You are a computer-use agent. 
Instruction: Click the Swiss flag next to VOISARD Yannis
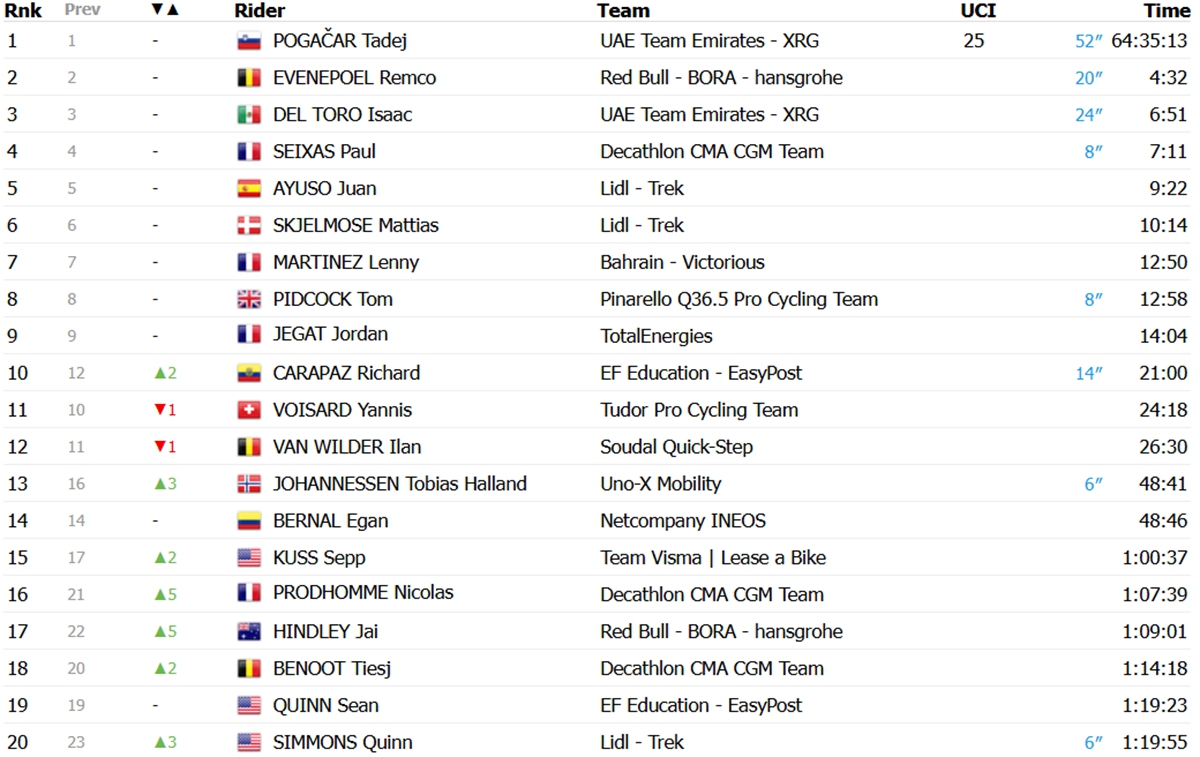click(249, 411)
